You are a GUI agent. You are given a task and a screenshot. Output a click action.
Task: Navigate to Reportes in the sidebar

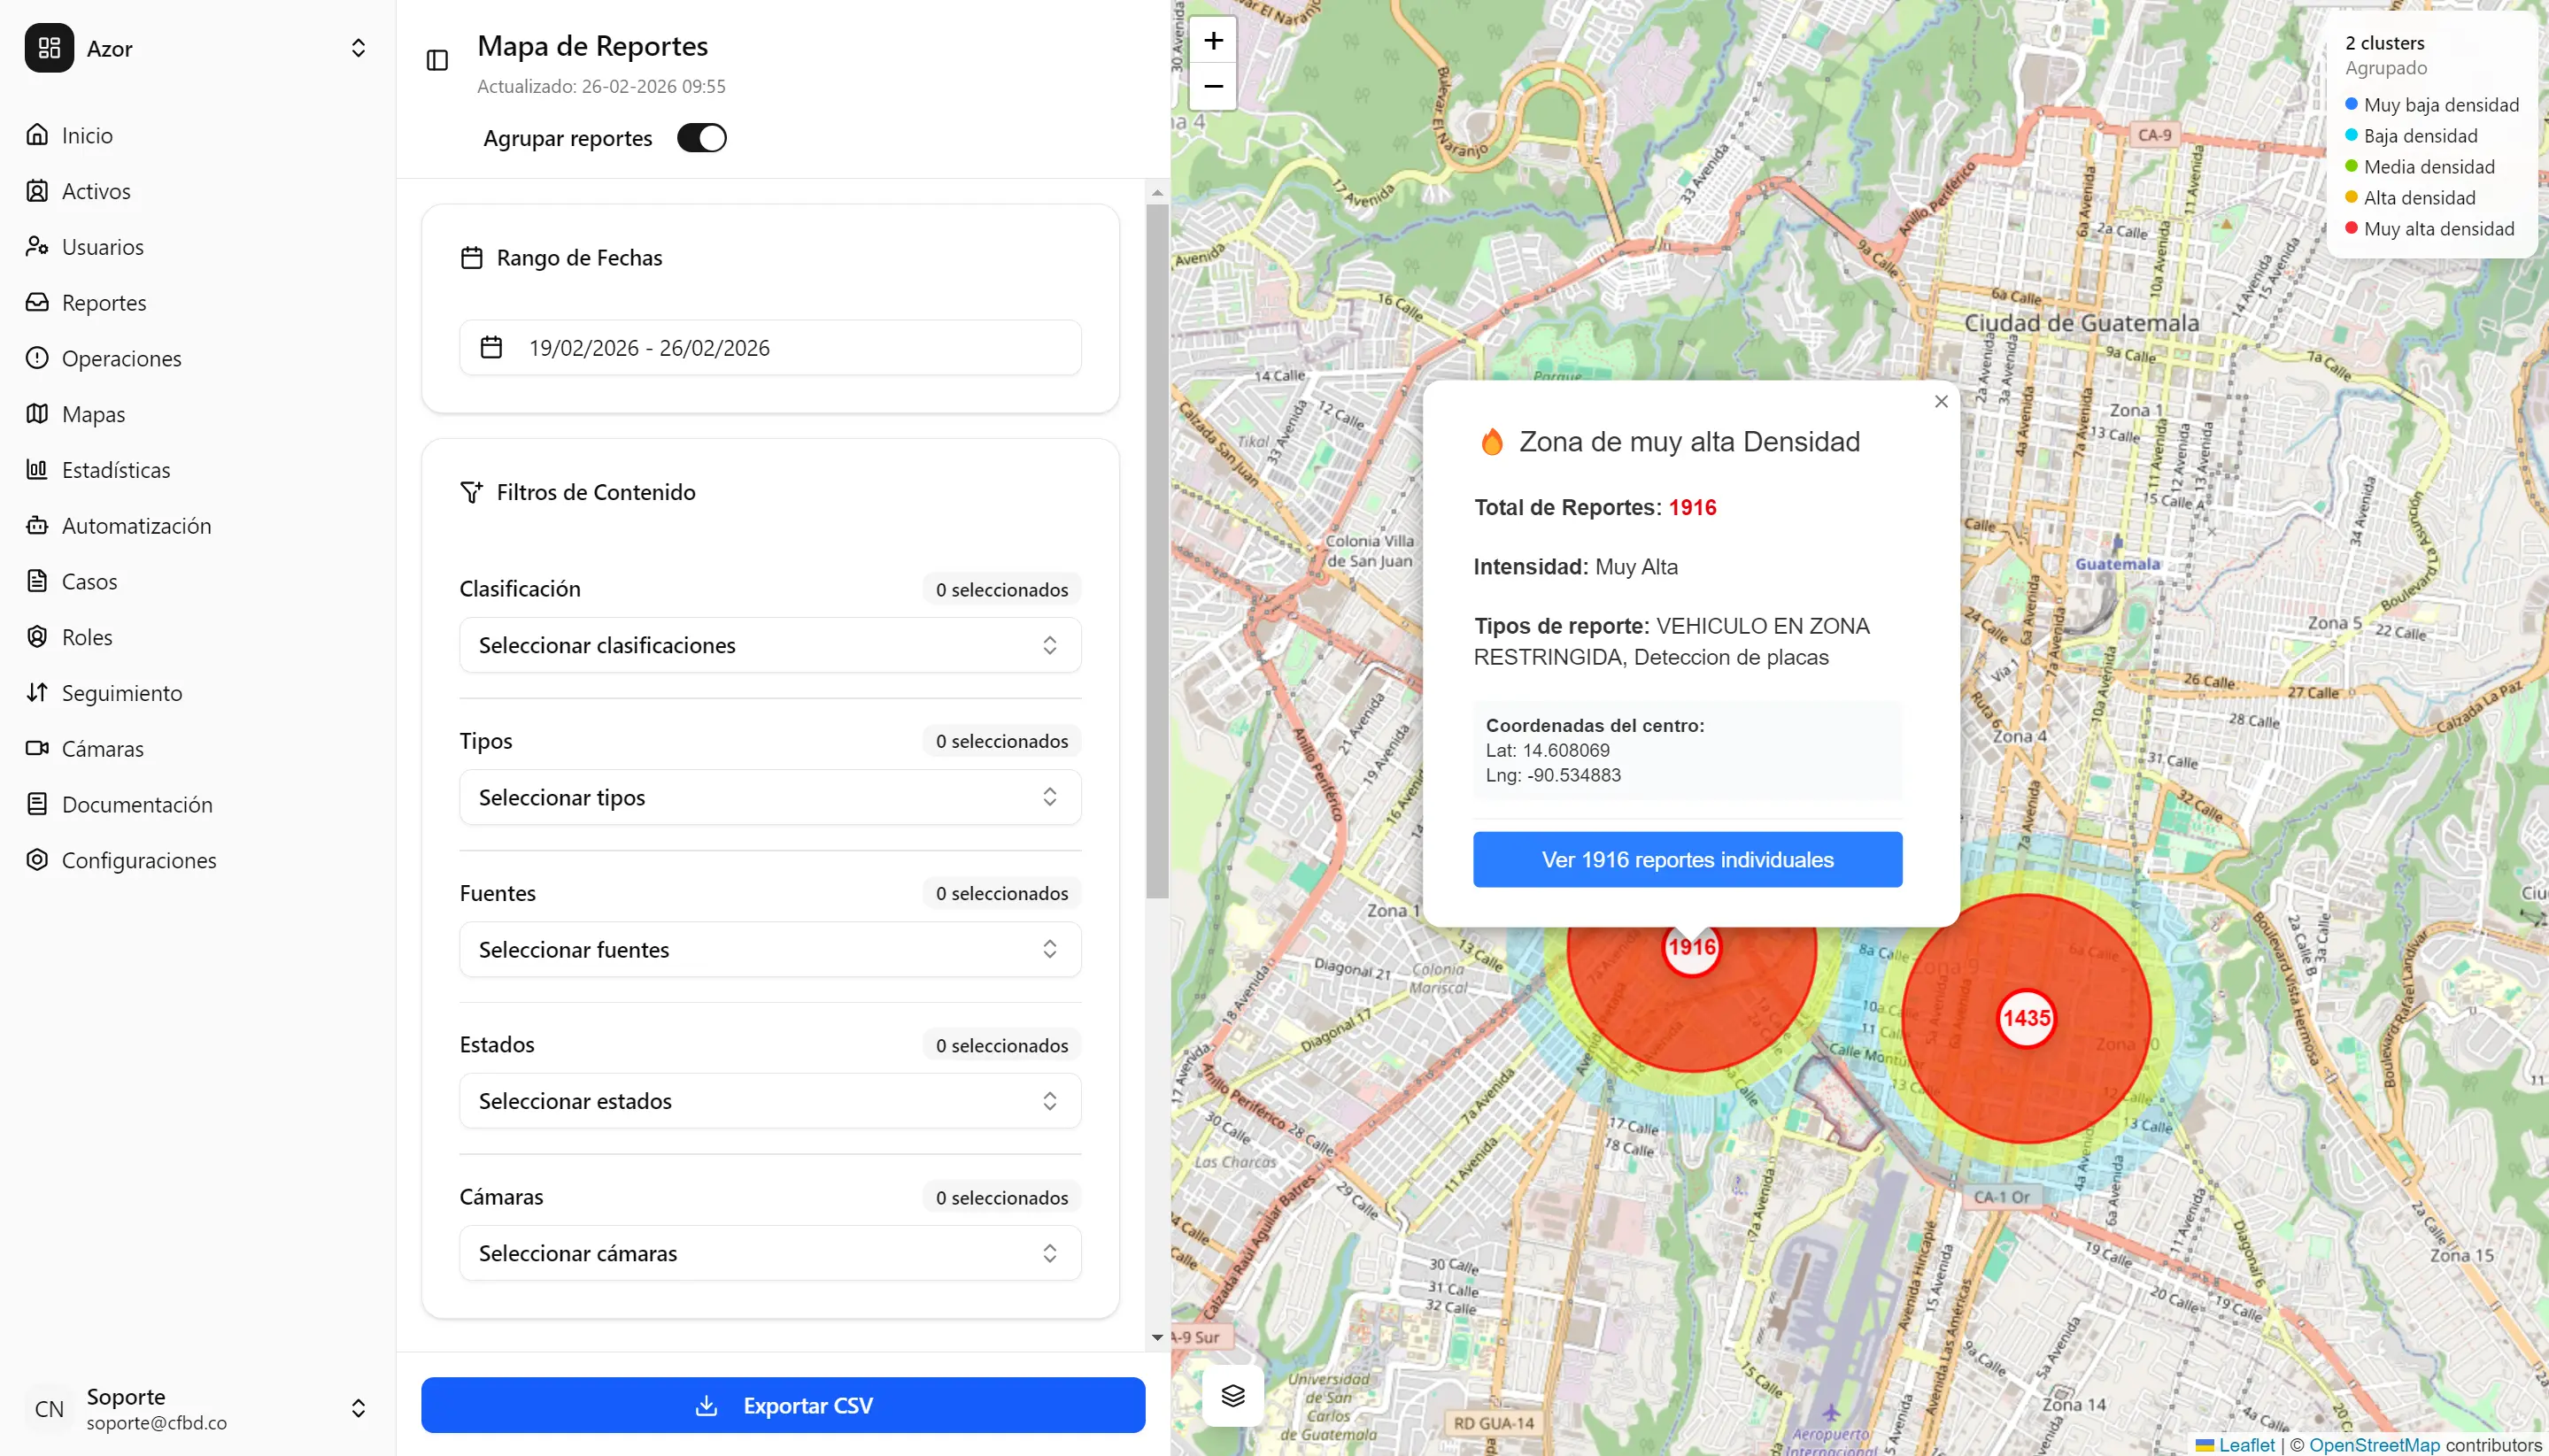coord(104,302)
